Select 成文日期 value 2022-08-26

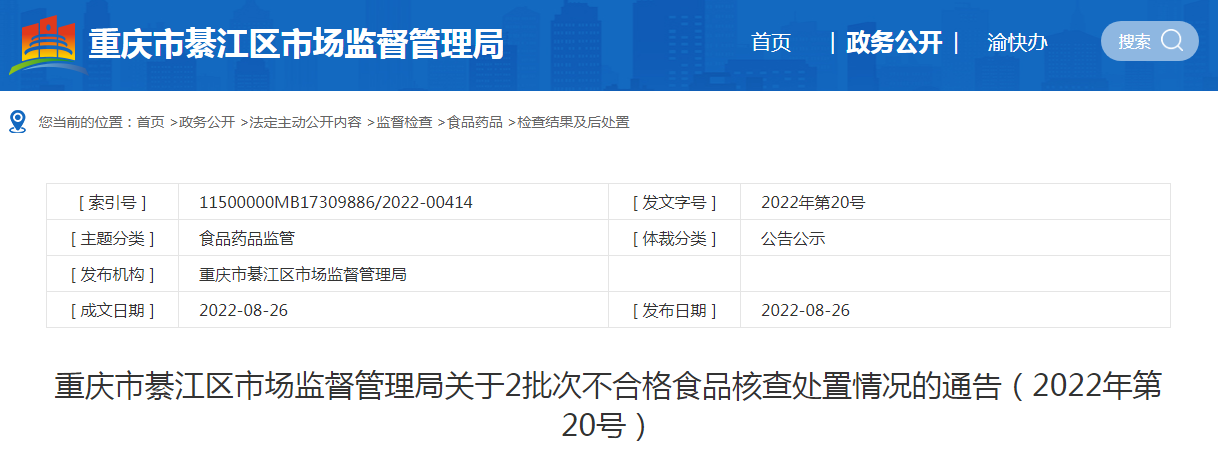pos(244,310)
